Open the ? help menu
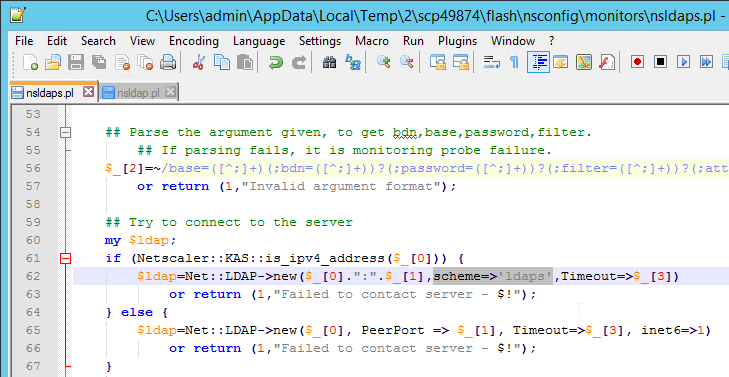 [x=551, y=41]
